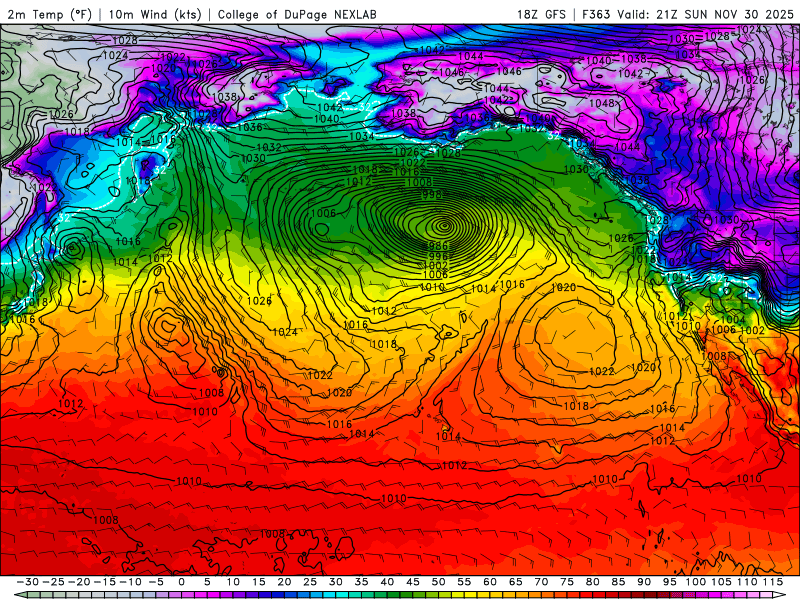Click the 90 value on the temperature scale

coord(644,582)
